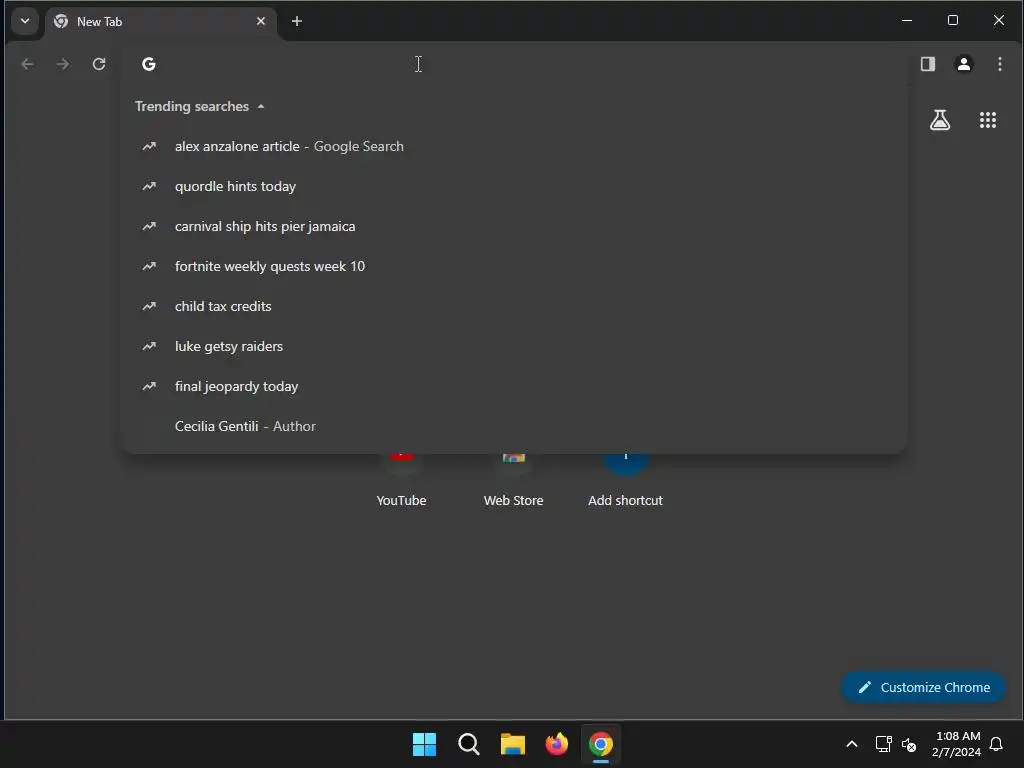Maximize the Chrome window
The image size is (1024, 768).
953,20
